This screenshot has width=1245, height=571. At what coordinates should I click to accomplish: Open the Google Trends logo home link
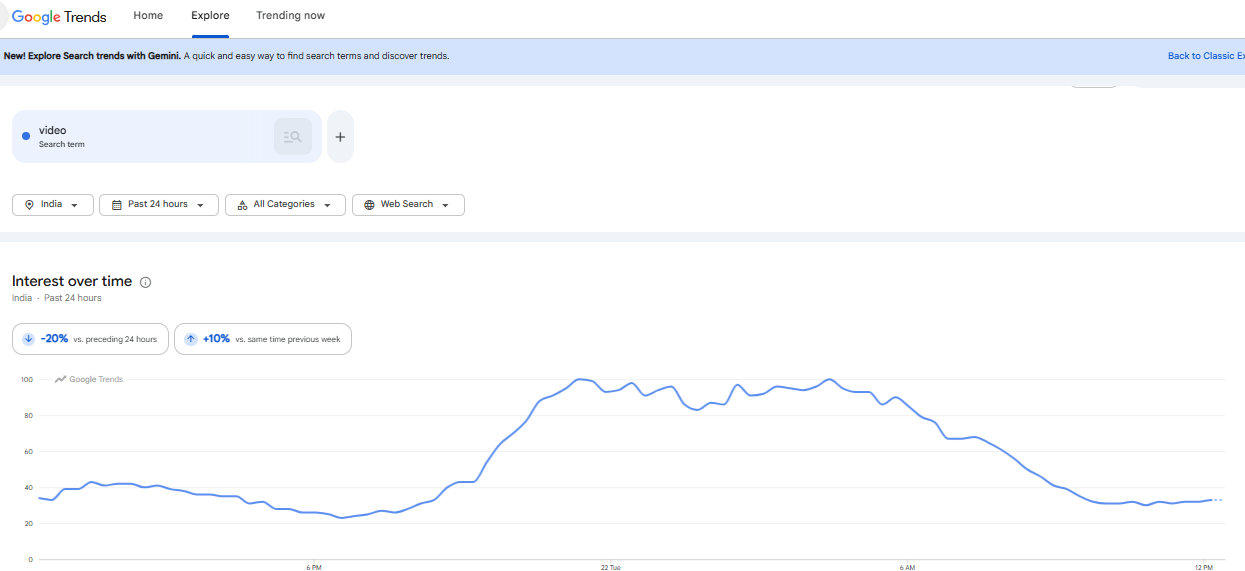tap(59, 17)
